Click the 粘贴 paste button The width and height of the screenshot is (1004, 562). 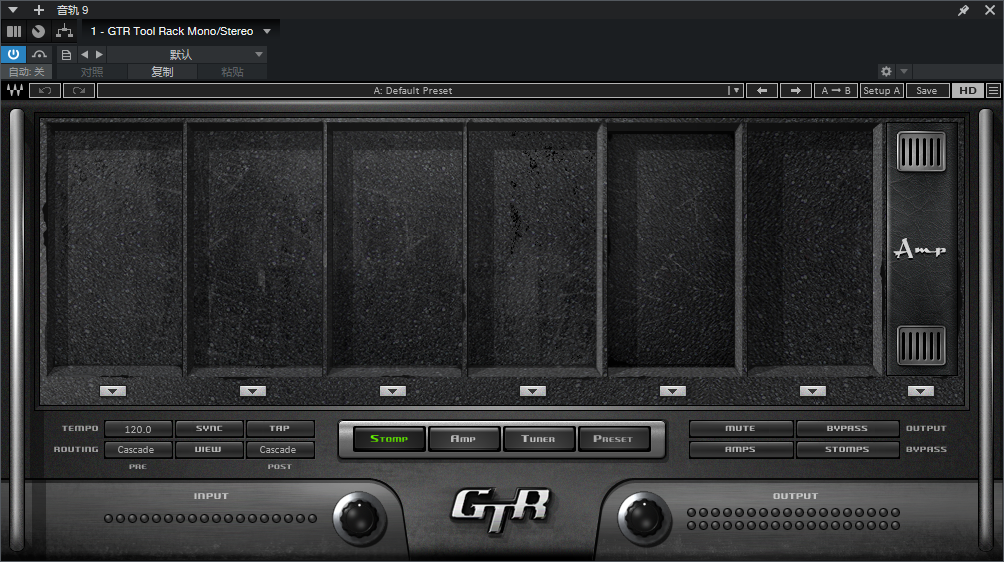[232, 72]
